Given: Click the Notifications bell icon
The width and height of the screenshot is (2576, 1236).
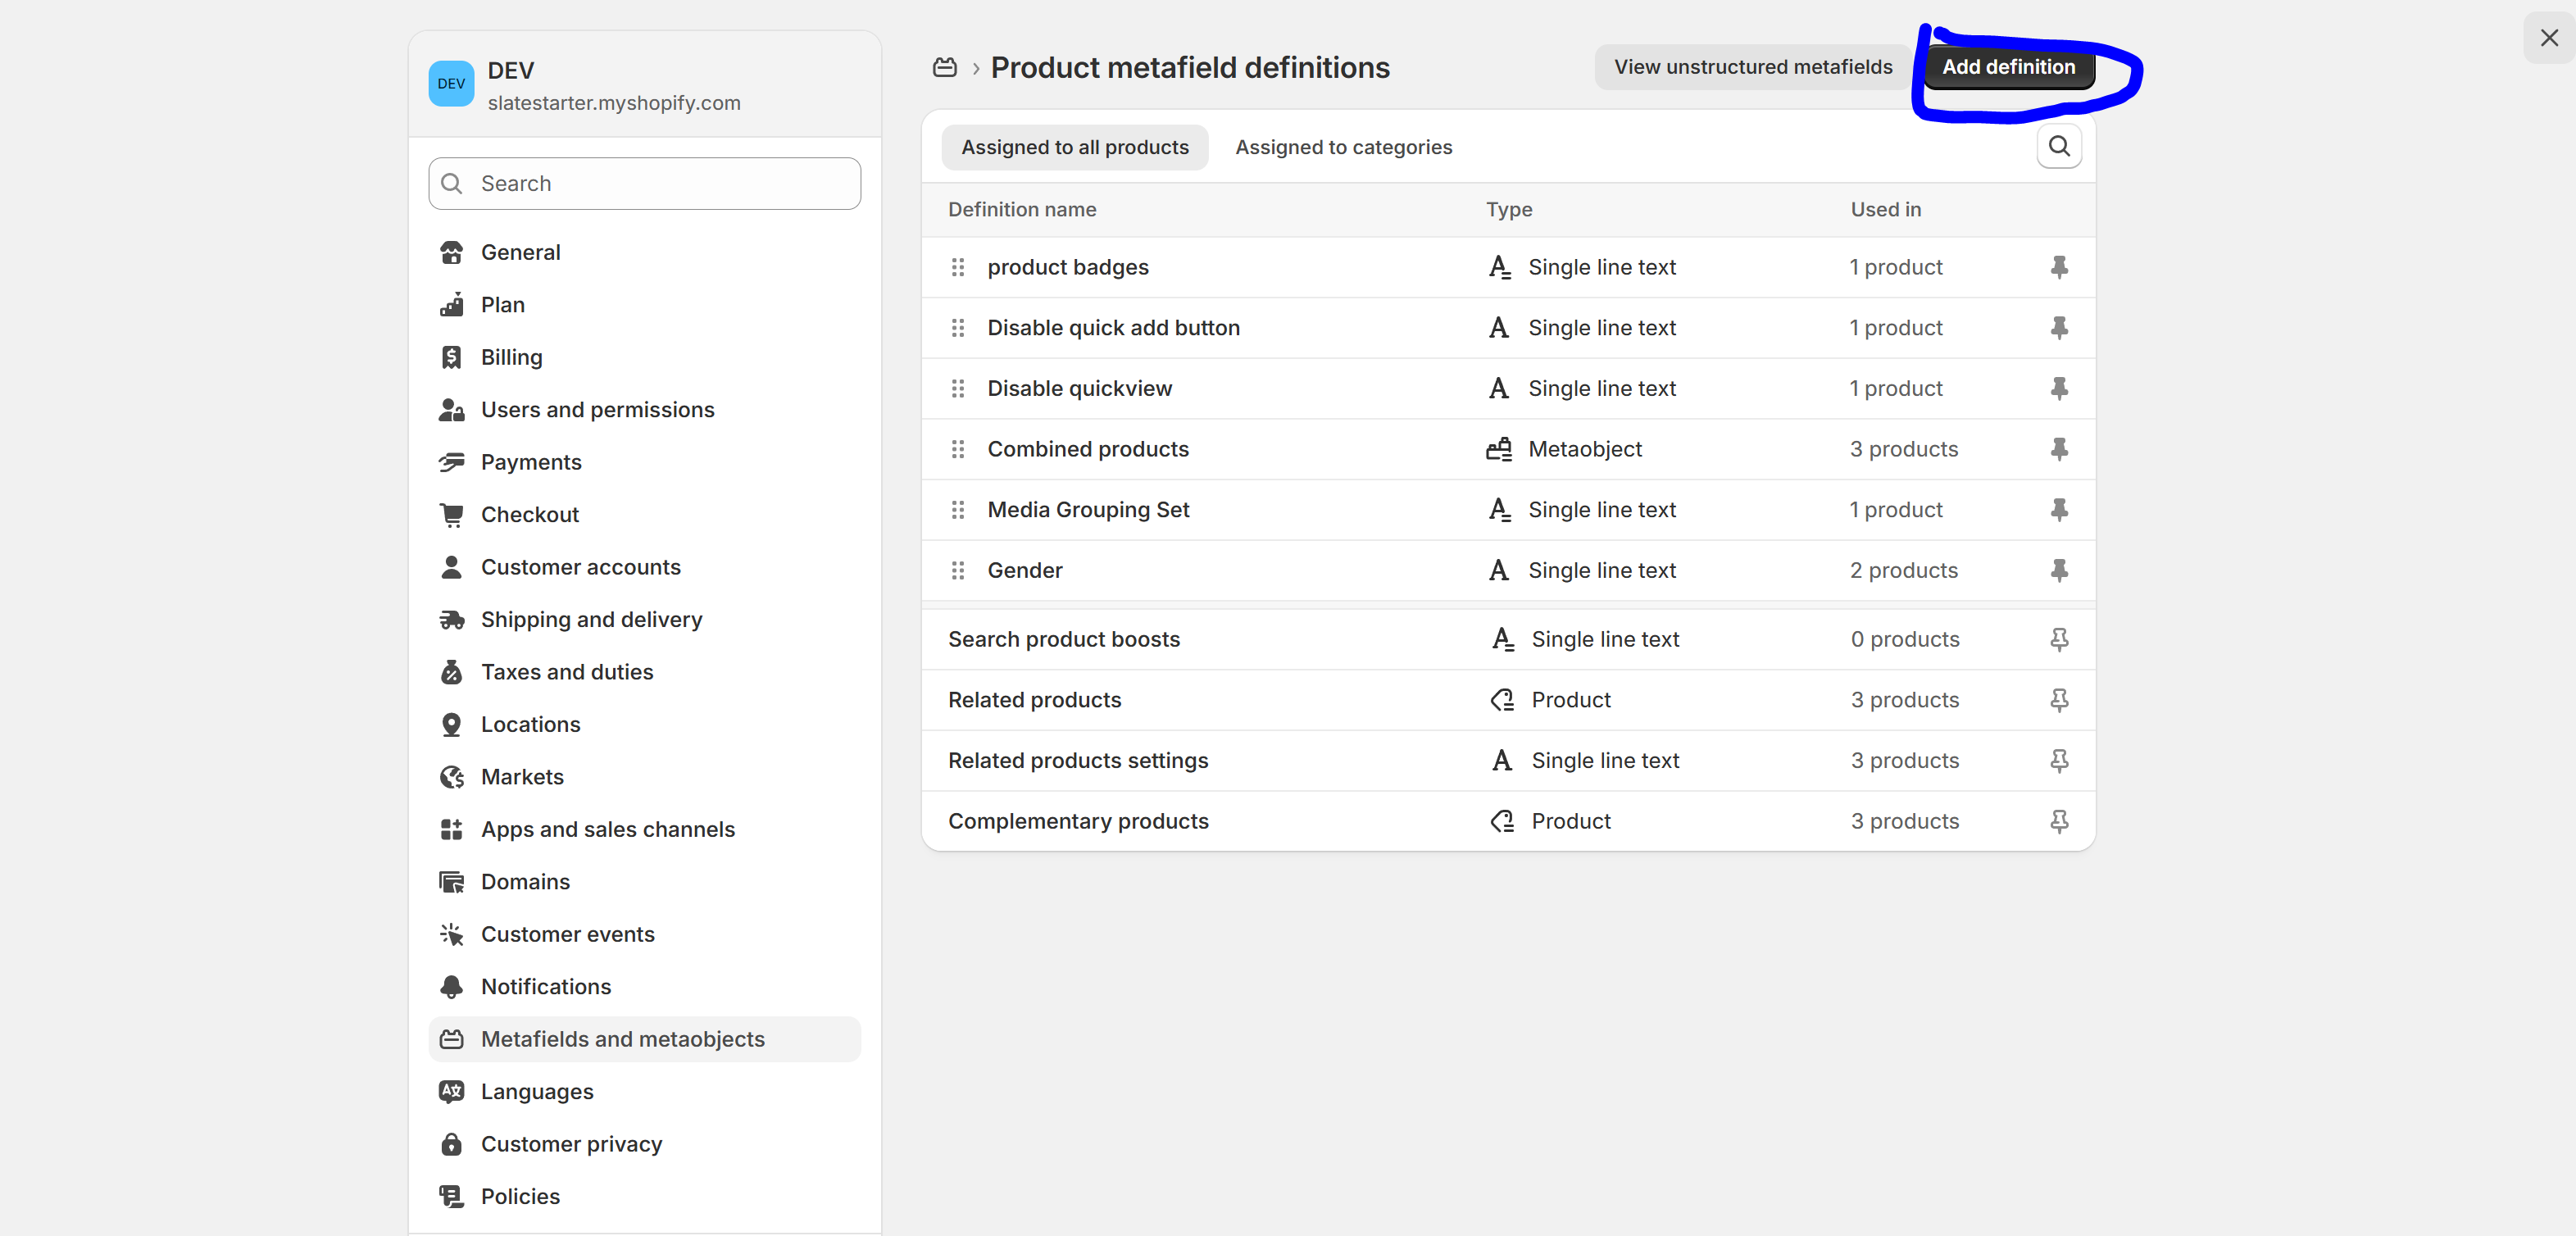Looking at the screenshot, I should click(x=452, y=987).
